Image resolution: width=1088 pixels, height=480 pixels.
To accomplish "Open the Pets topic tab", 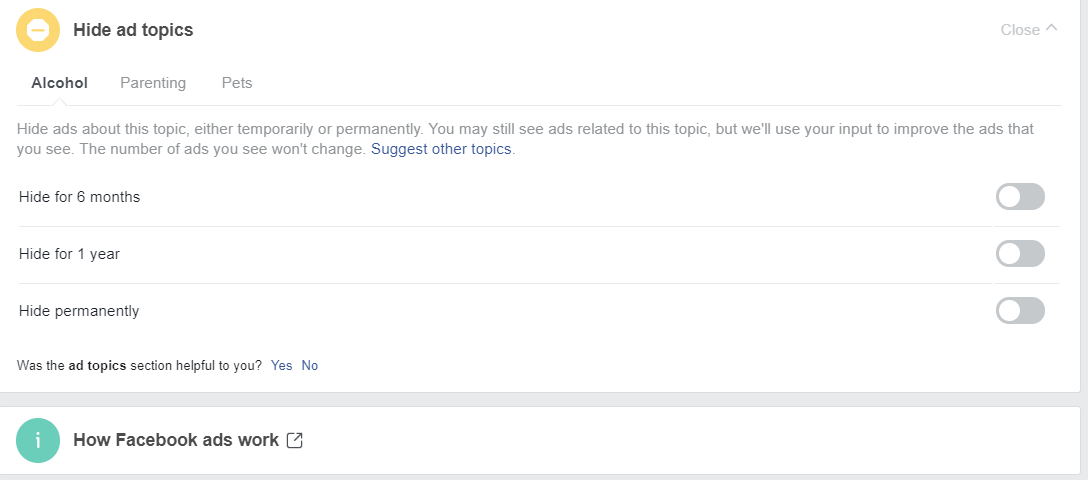I will pos(237,83).
